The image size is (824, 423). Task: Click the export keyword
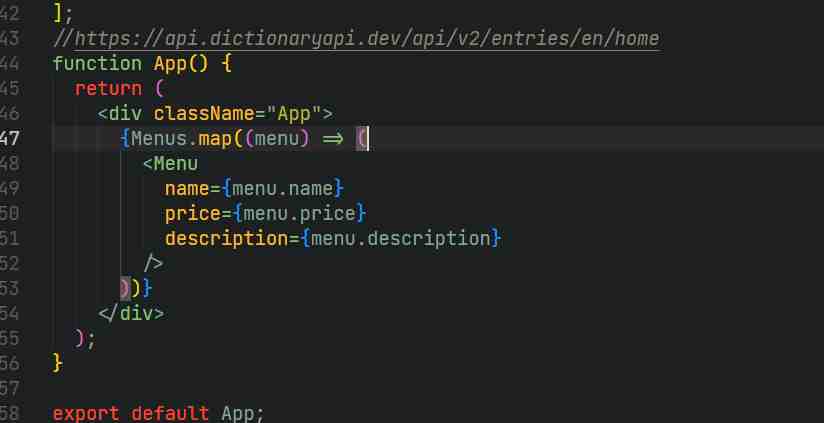tap(86, 414)
